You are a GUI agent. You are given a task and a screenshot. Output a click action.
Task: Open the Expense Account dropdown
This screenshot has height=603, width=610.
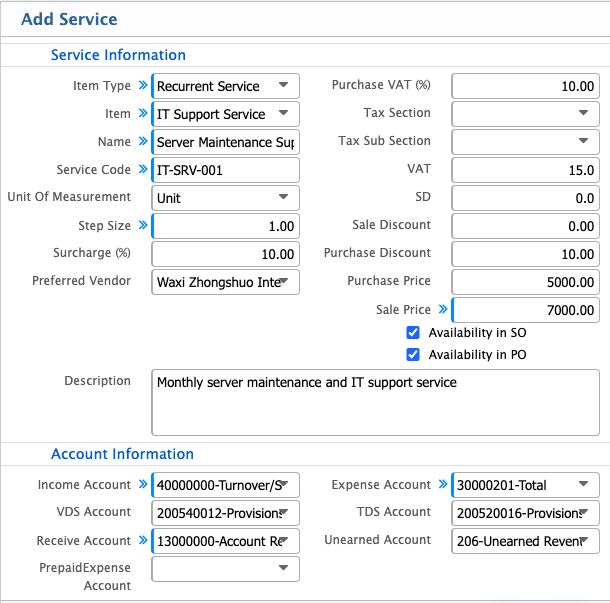pos(526,485)
